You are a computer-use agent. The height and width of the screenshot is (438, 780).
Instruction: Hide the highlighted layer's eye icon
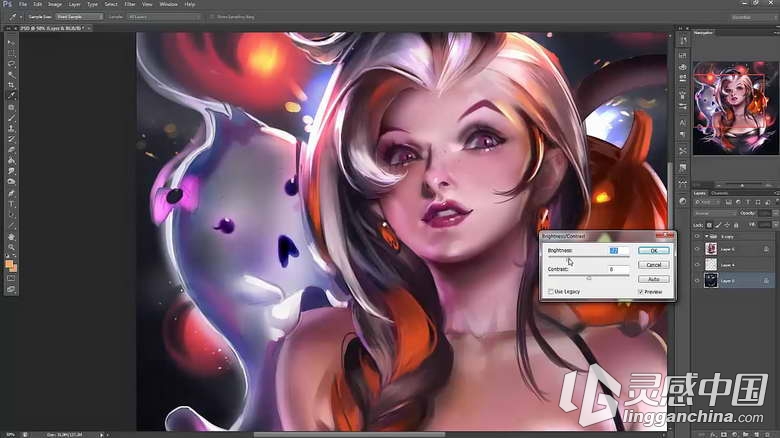coord(697,281)
